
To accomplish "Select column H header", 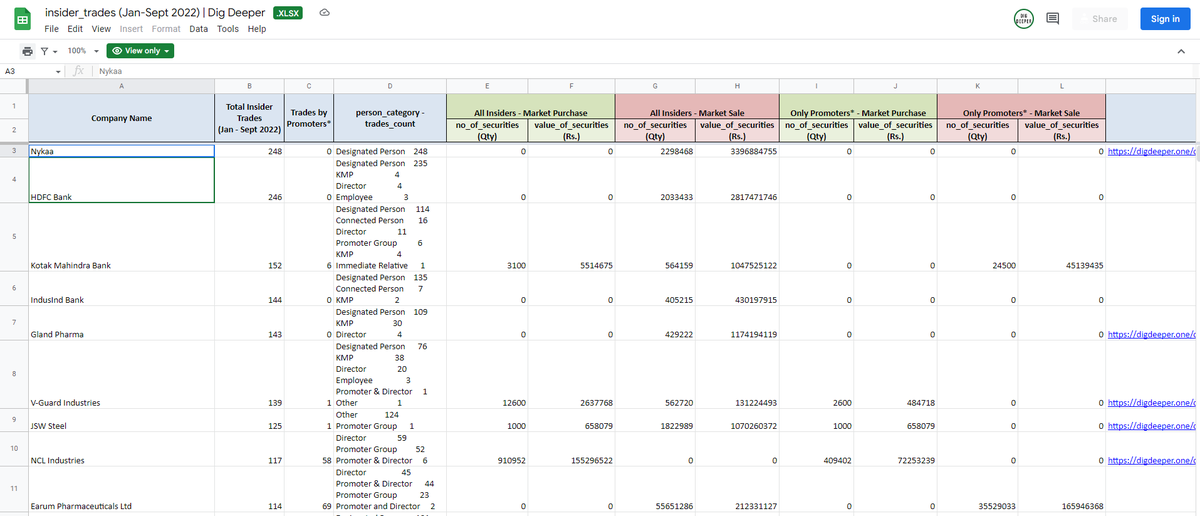I will pyautogui.click(x=737, y=86).
